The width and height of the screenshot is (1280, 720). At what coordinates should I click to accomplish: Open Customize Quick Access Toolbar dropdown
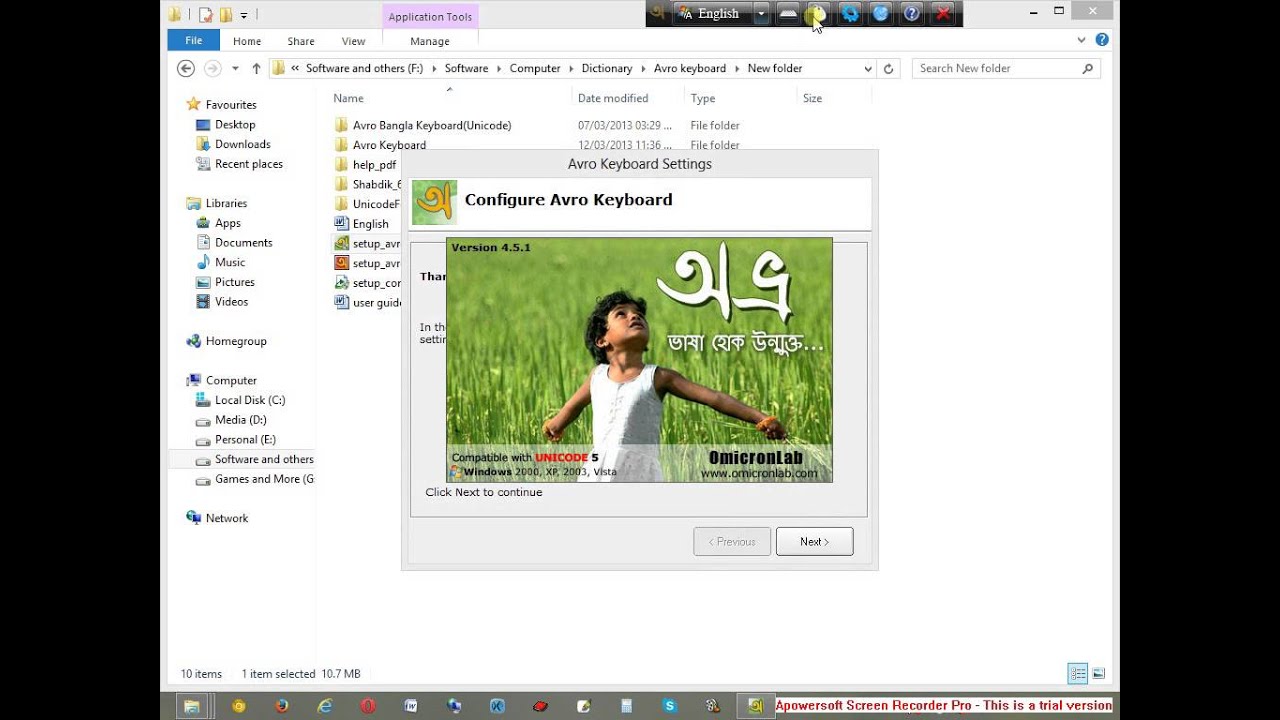243,14
